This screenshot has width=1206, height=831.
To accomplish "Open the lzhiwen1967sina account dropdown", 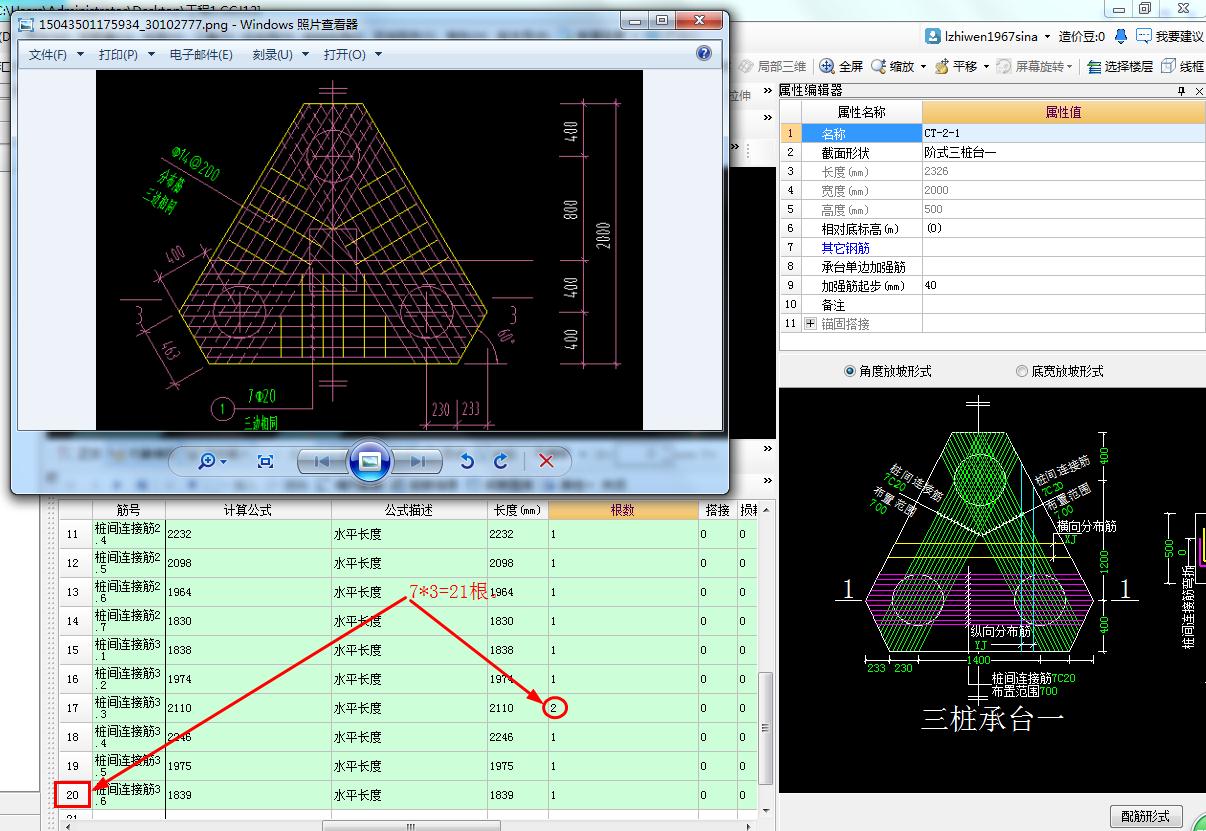I will [1047, 36].
